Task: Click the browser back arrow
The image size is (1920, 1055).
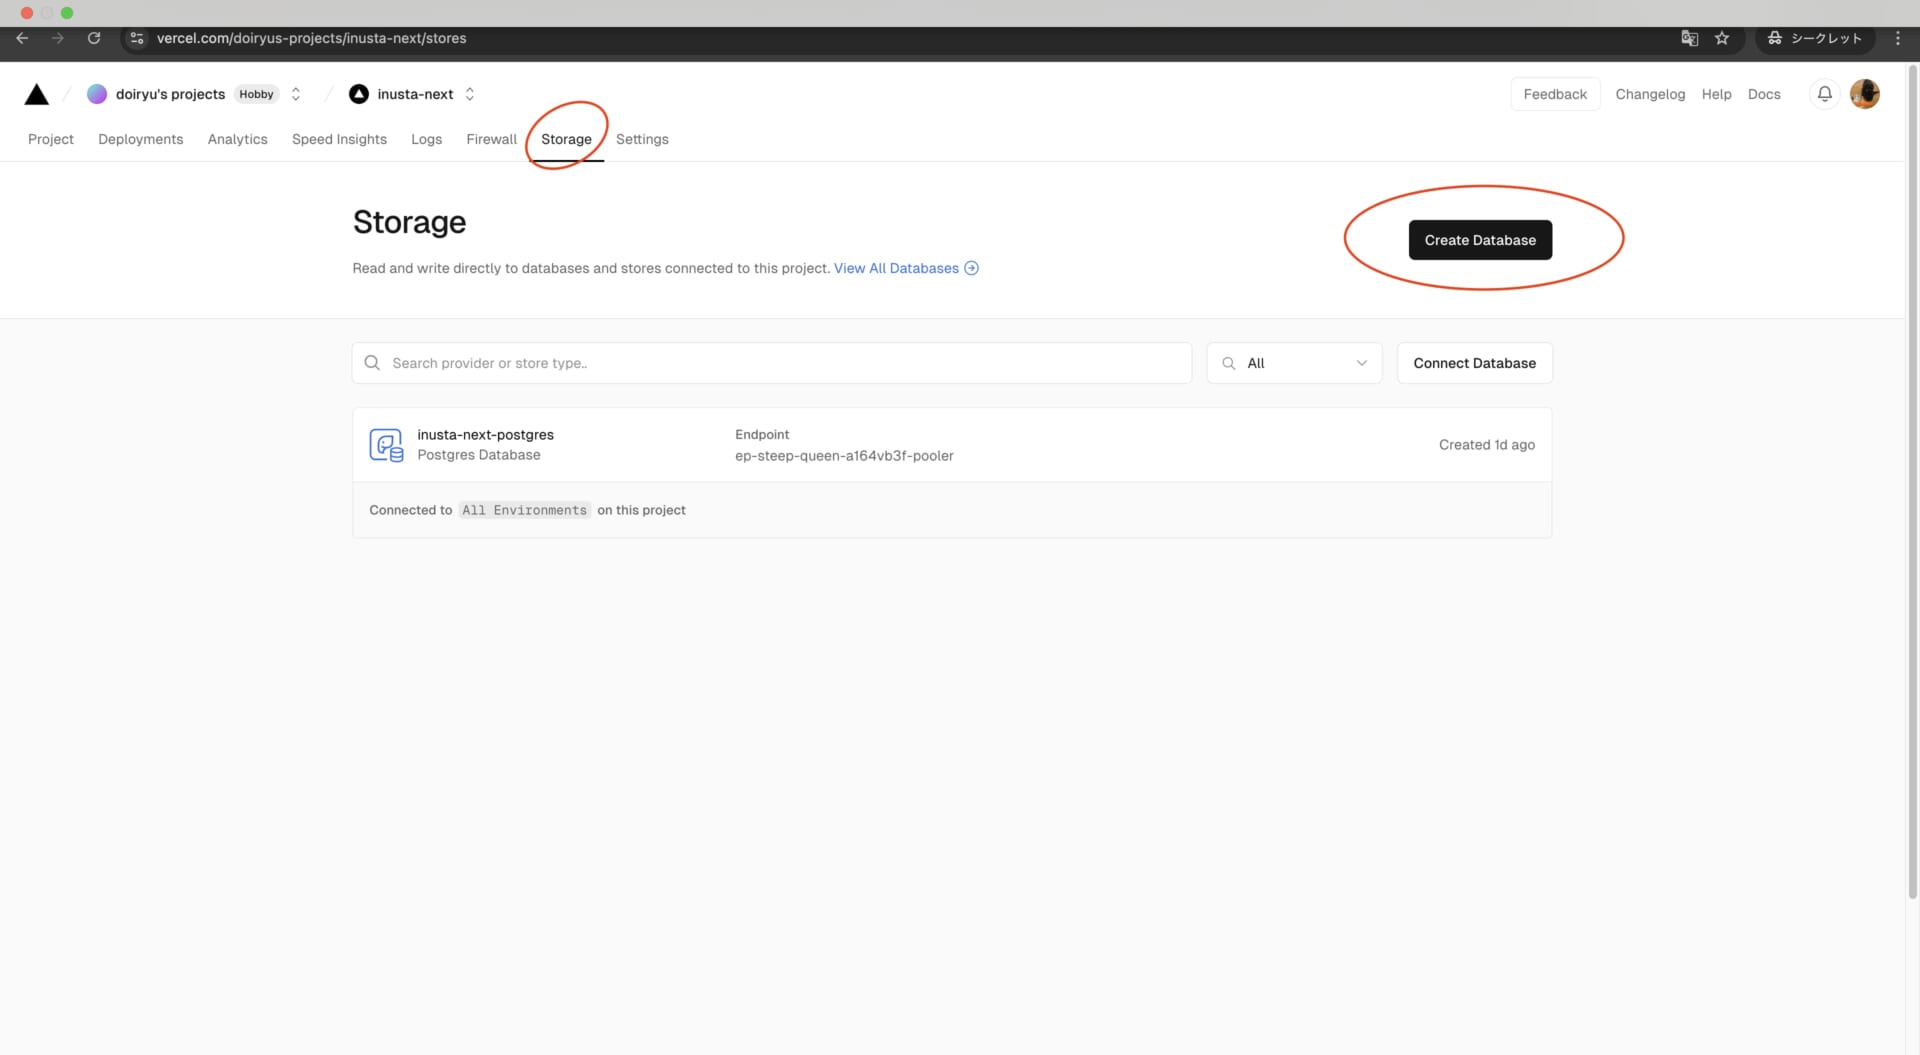Action: coord(22,38)
